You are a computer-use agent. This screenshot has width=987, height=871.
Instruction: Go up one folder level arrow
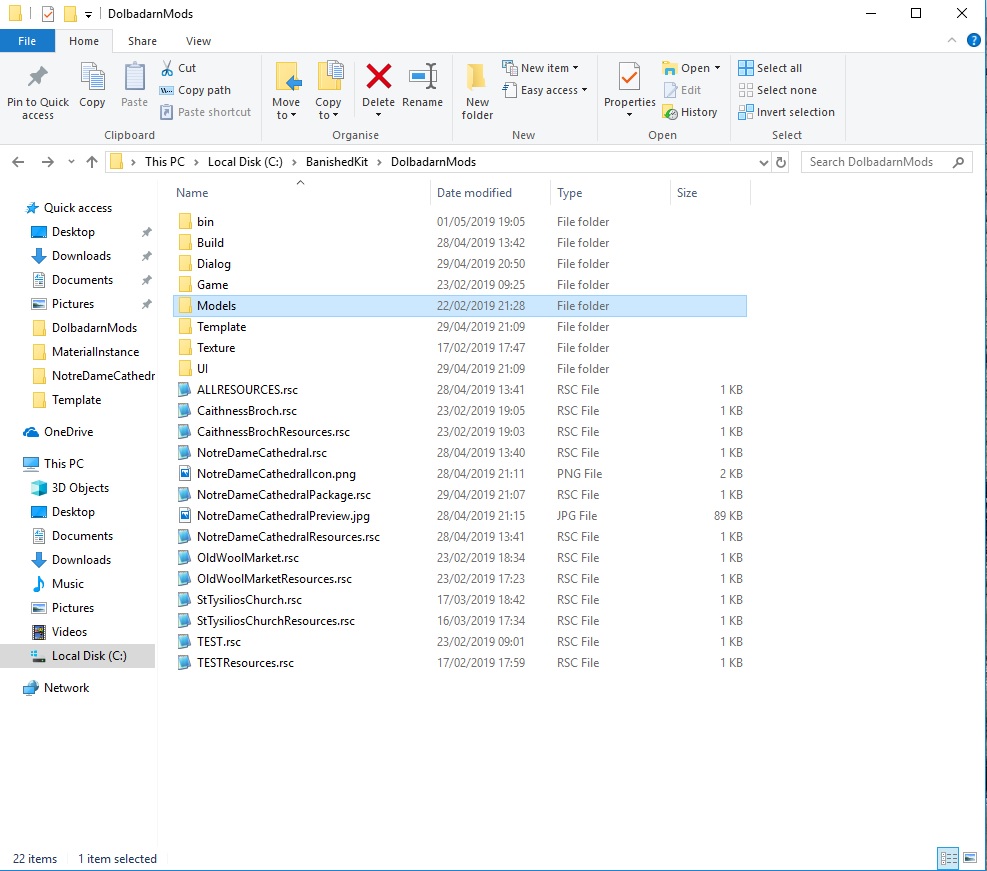pyautogui.click(x=92, y=162)
